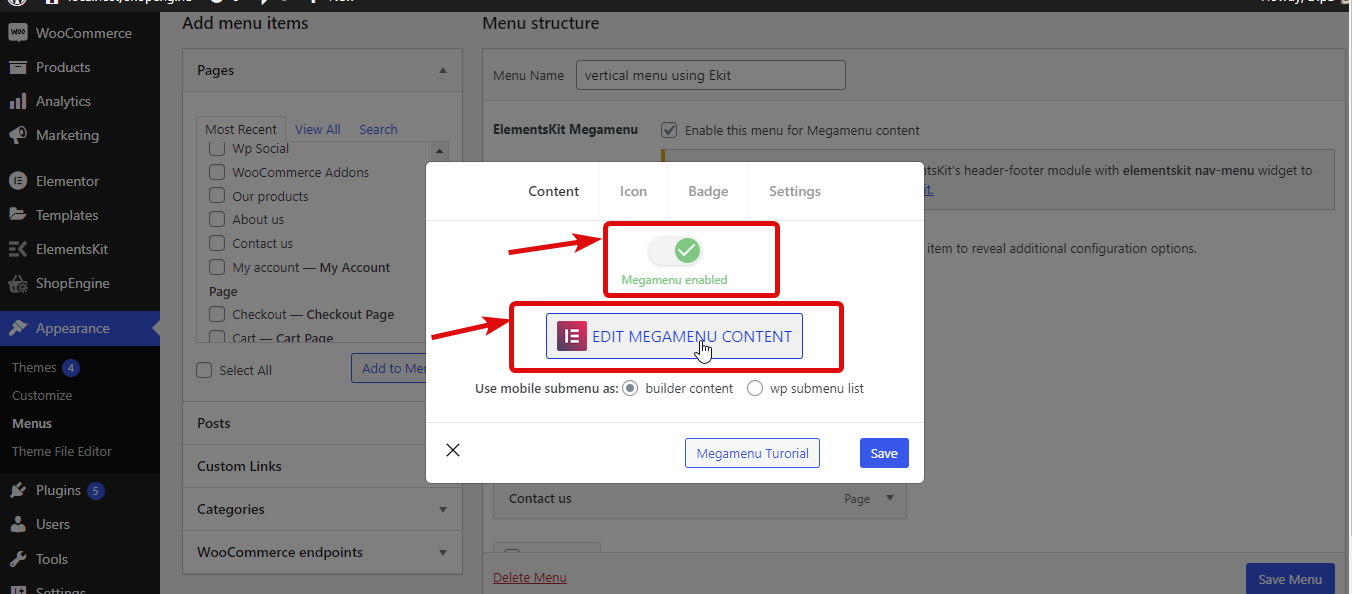1352x594 pixels.
Task: Switch to the Content tab
Action: pos(554,191)
